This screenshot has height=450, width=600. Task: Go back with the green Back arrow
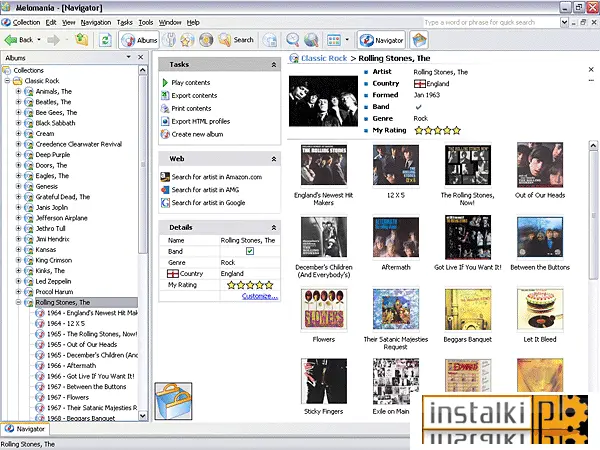click(19, 40)
